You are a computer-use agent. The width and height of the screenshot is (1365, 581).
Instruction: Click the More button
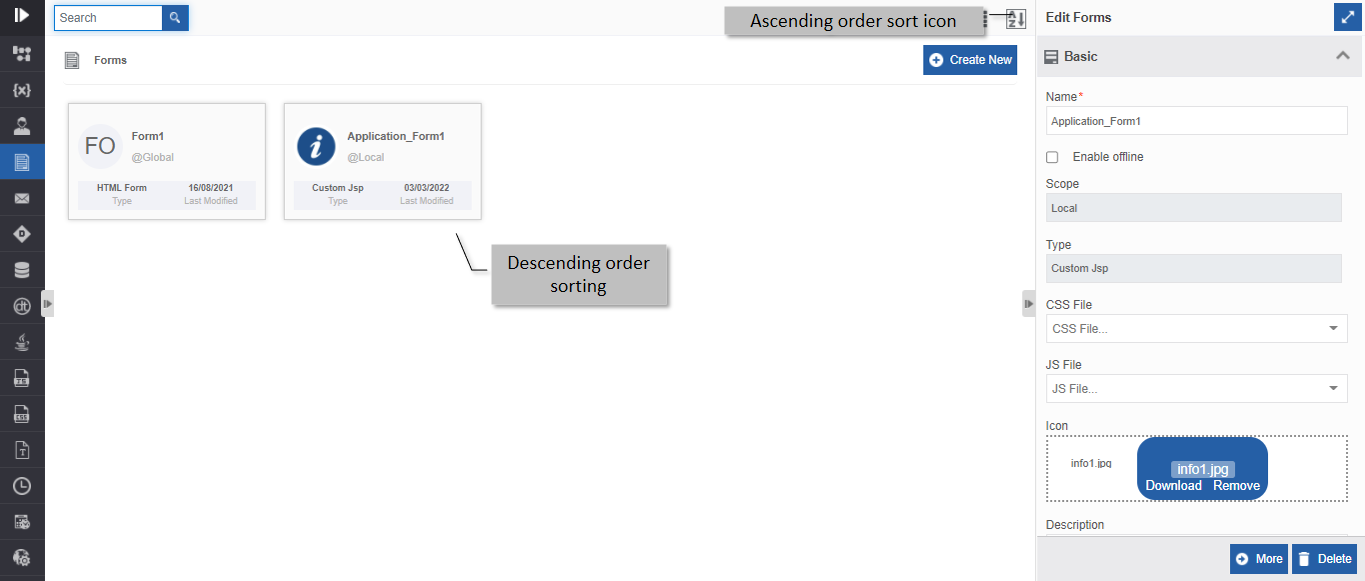point(1259,559)
